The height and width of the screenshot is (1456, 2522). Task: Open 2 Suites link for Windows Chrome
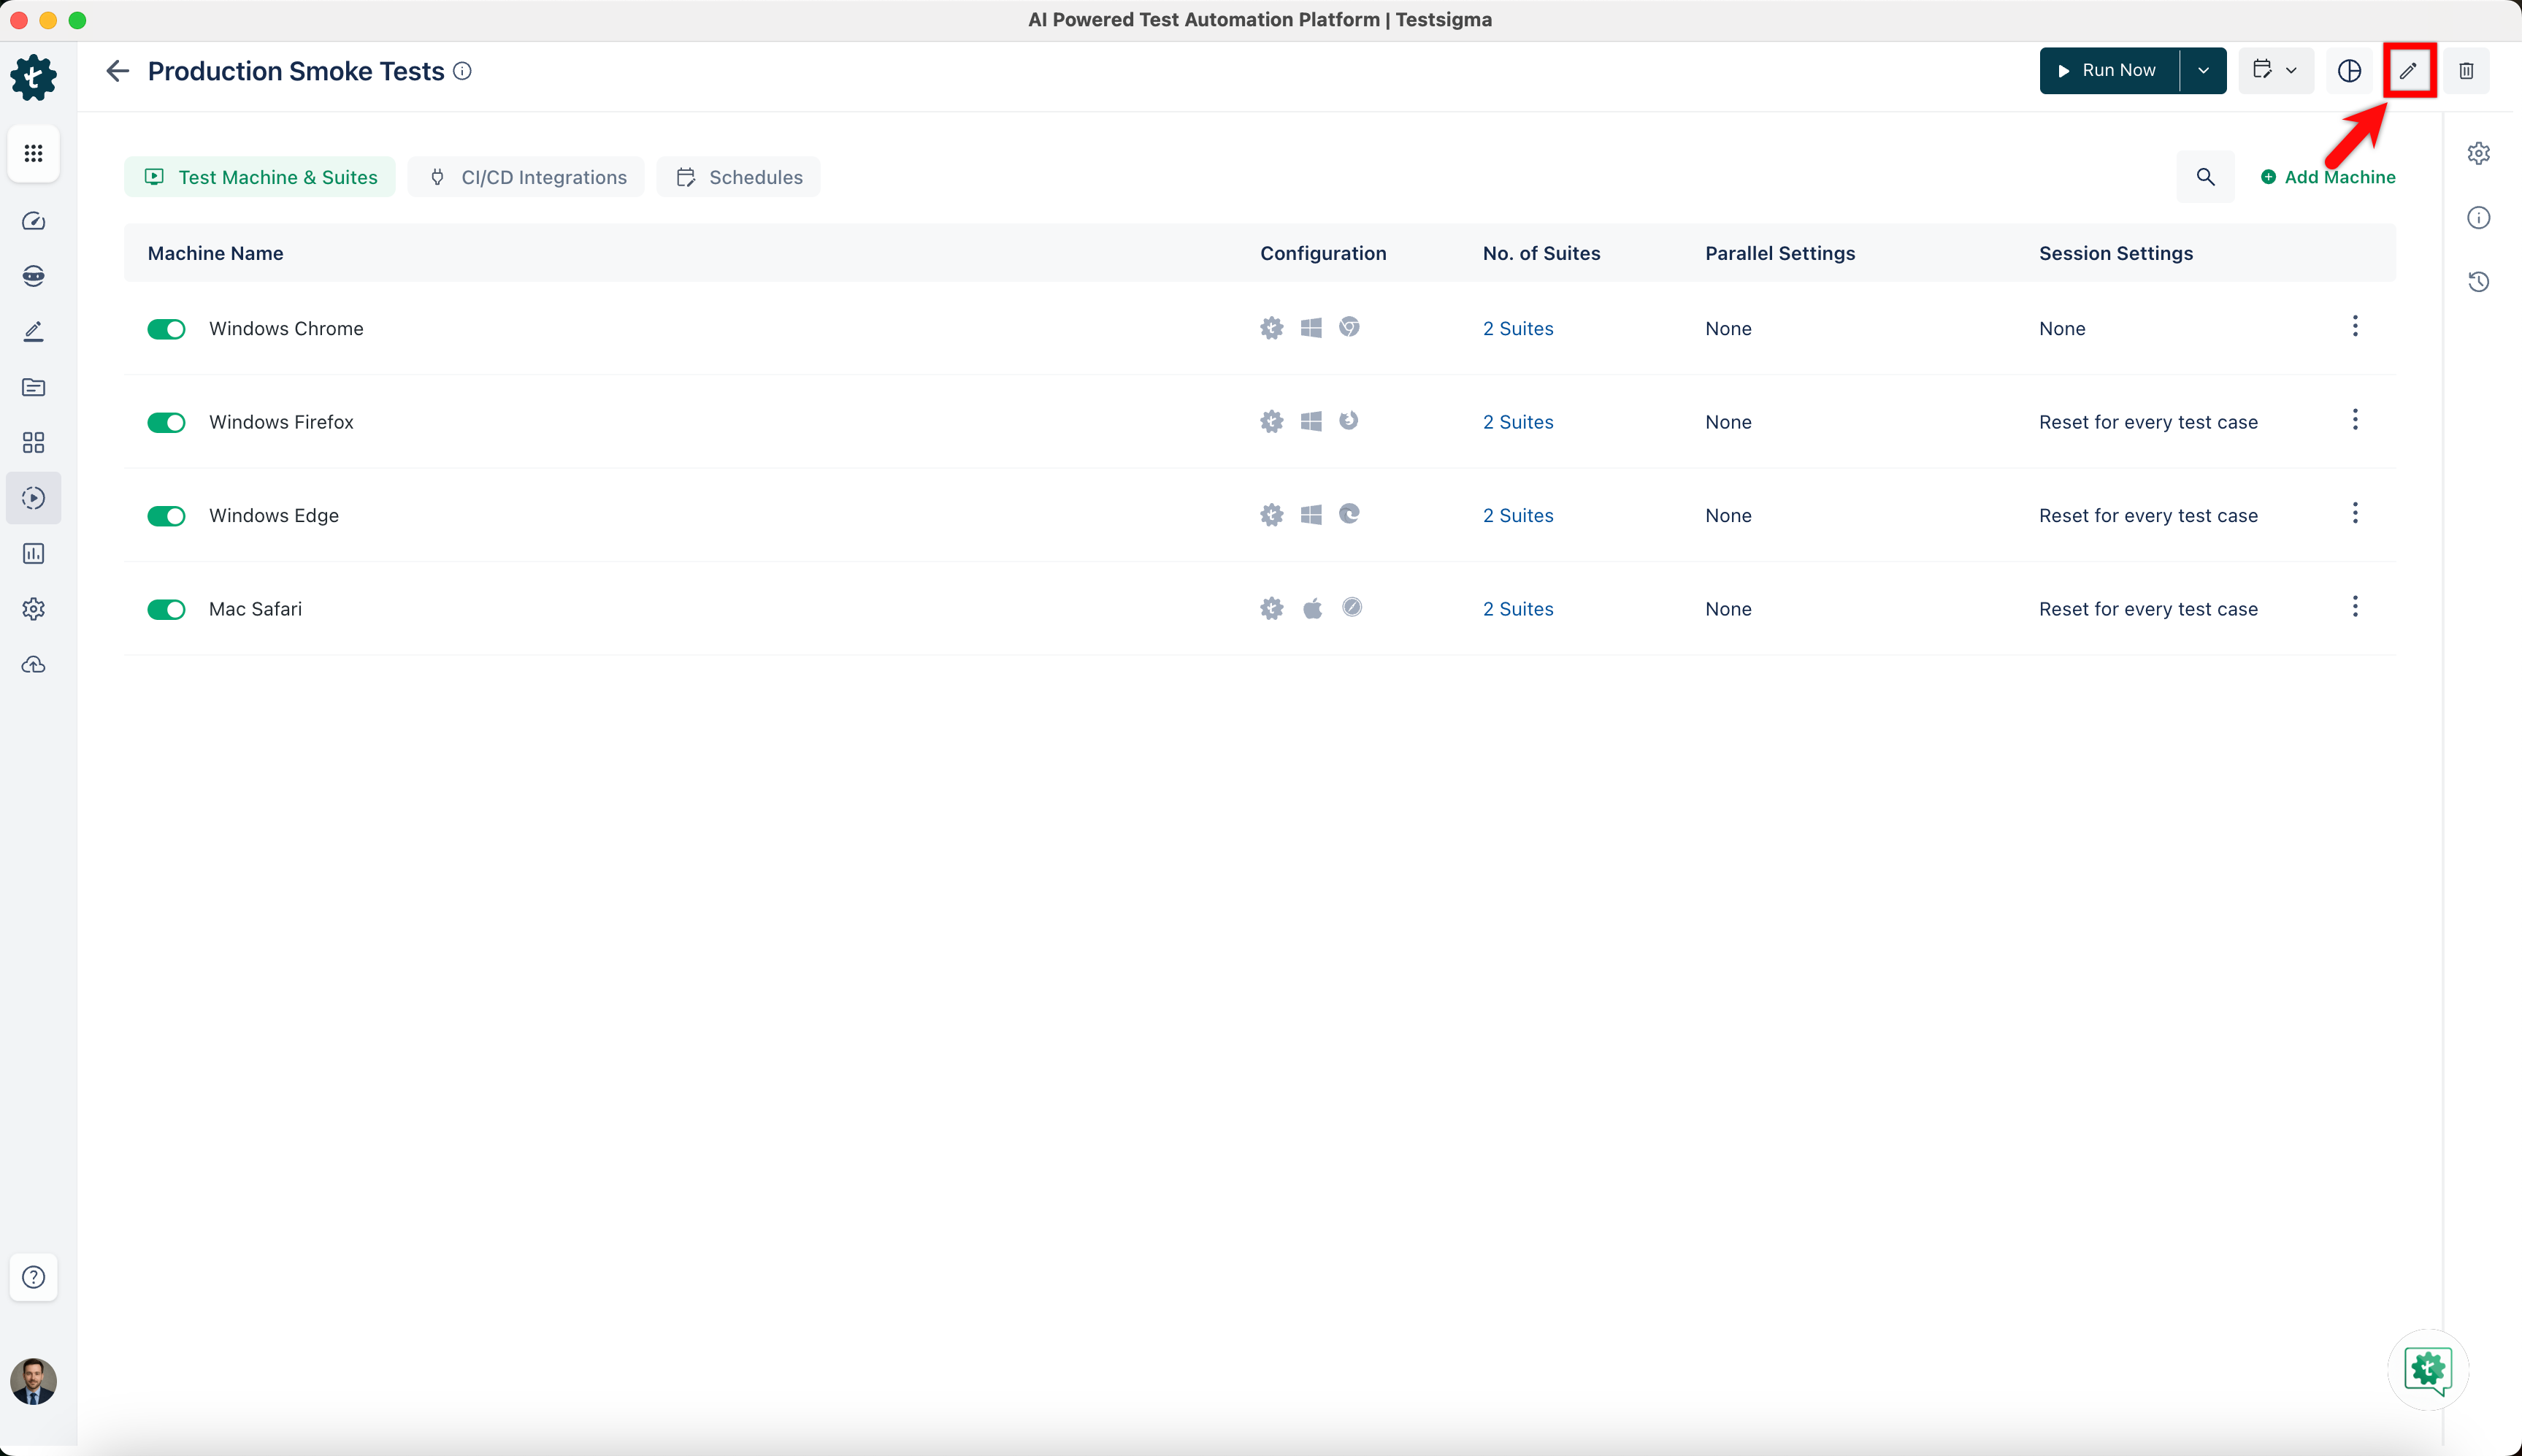[x=1517, y=329]
